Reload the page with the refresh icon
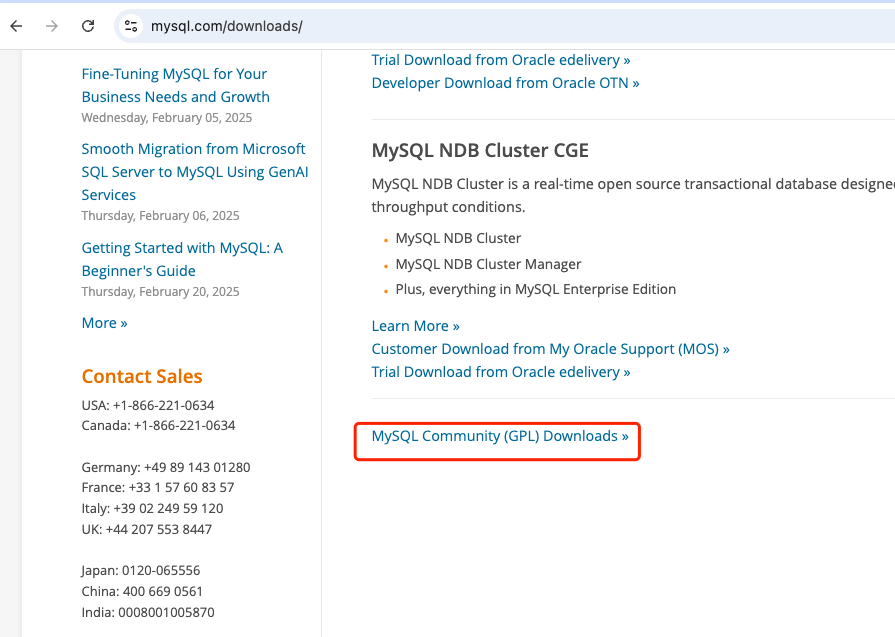 coord(88,26)
